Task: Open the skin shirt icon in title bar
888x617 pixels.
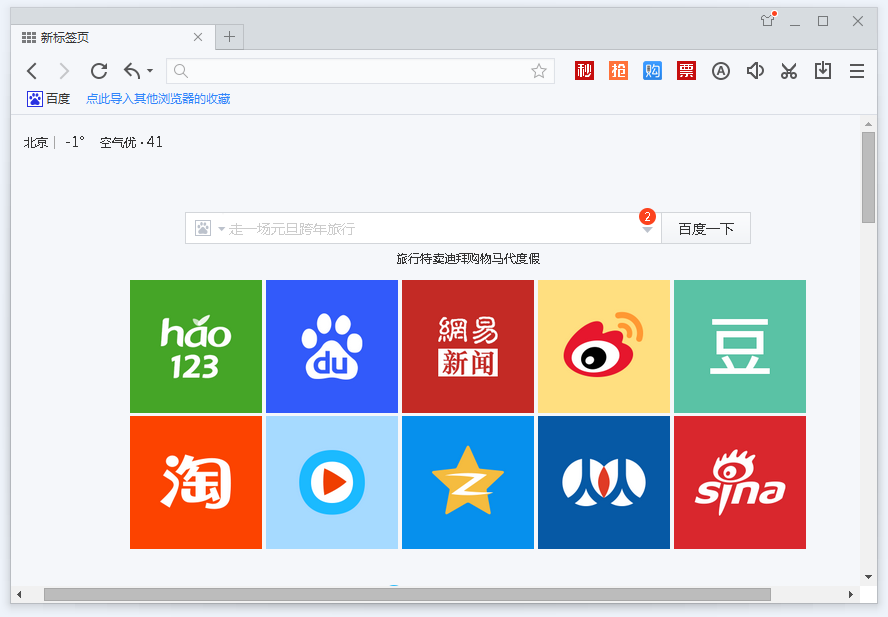Action: pyautogui.click(x=767, y=21)
